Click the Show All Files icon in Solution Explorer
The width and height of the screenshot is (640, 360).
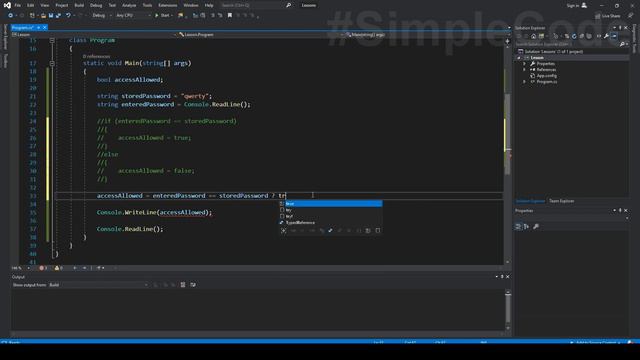[589, 36]
